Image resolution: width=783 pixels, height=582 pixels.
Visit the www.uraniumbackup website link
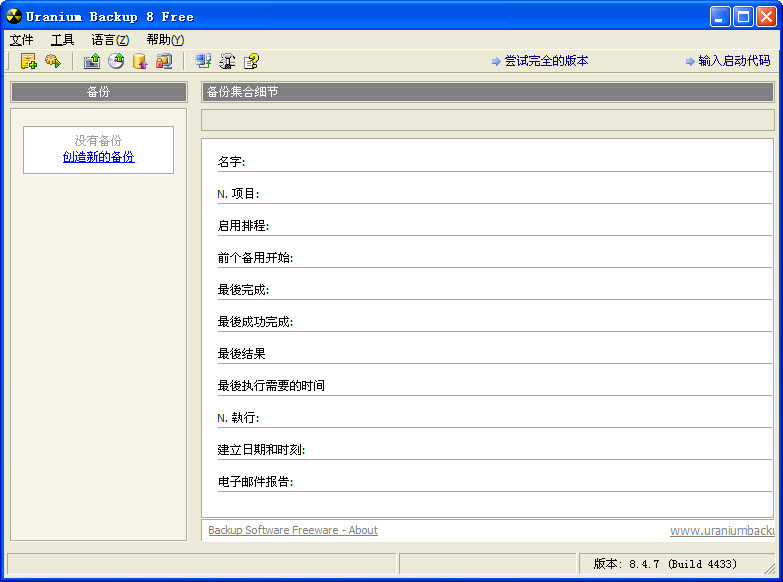[x=721, y=530]
